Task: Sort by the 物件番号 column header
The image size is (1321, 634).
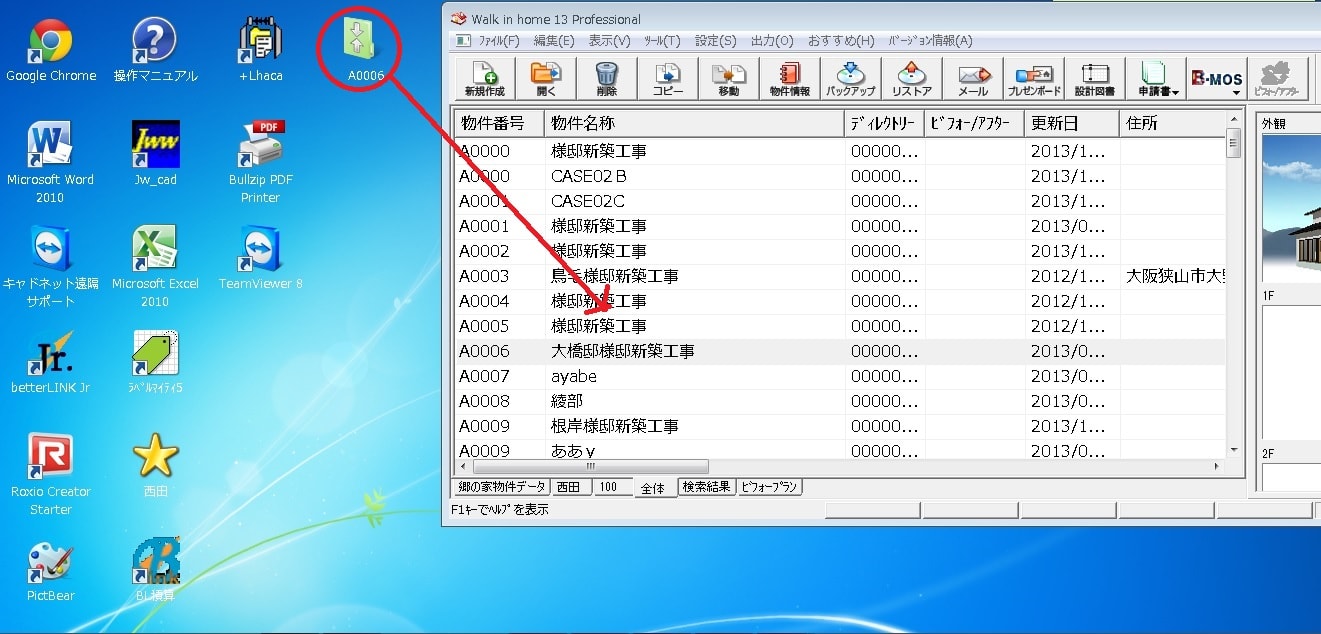Action: click(x=499, y=123)
